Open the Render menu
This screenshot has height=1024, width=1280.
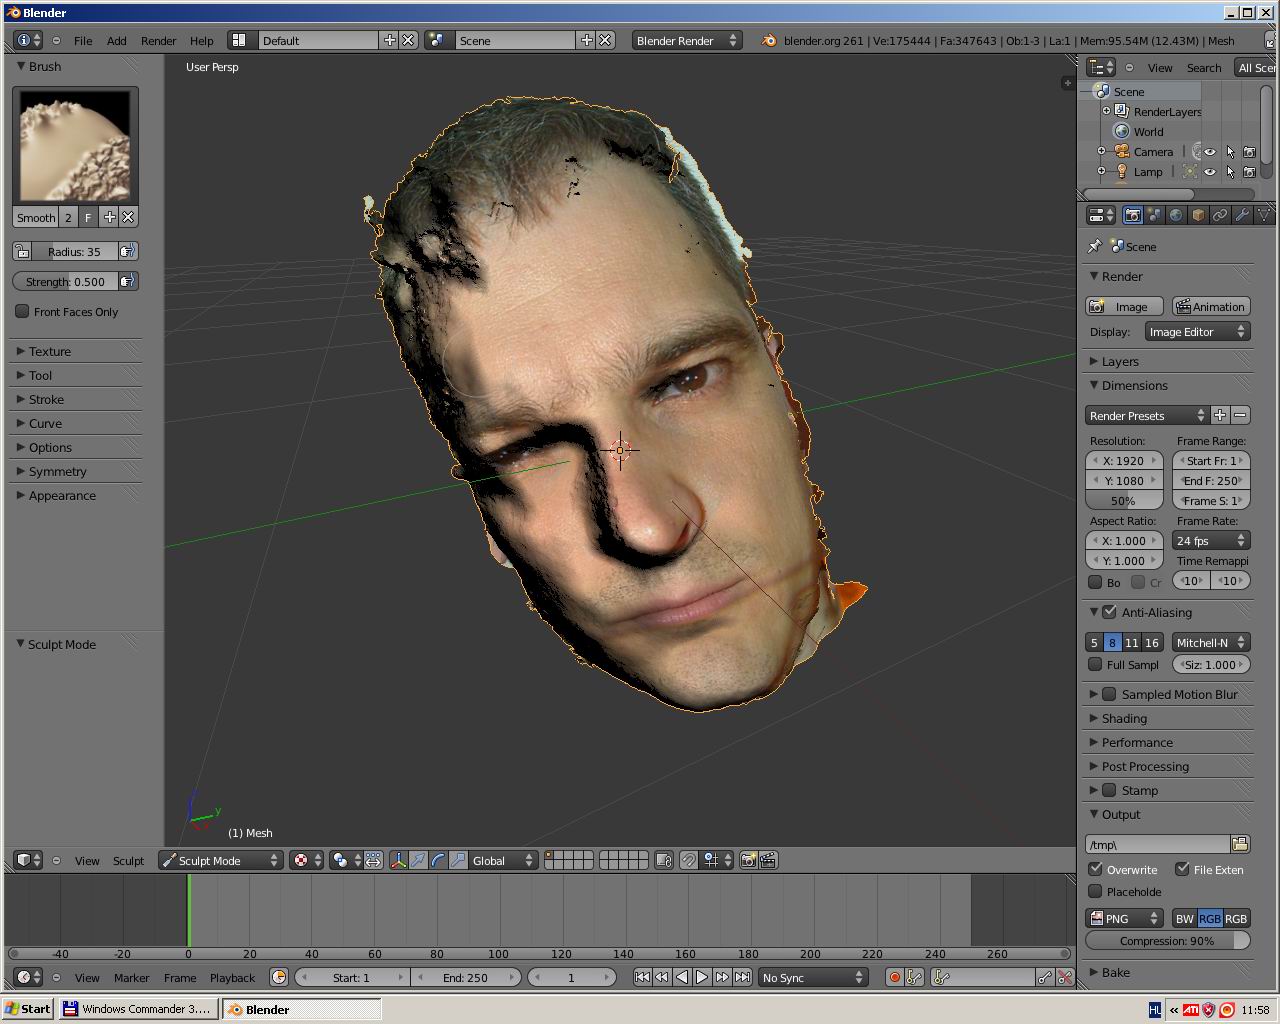point(158,41)
